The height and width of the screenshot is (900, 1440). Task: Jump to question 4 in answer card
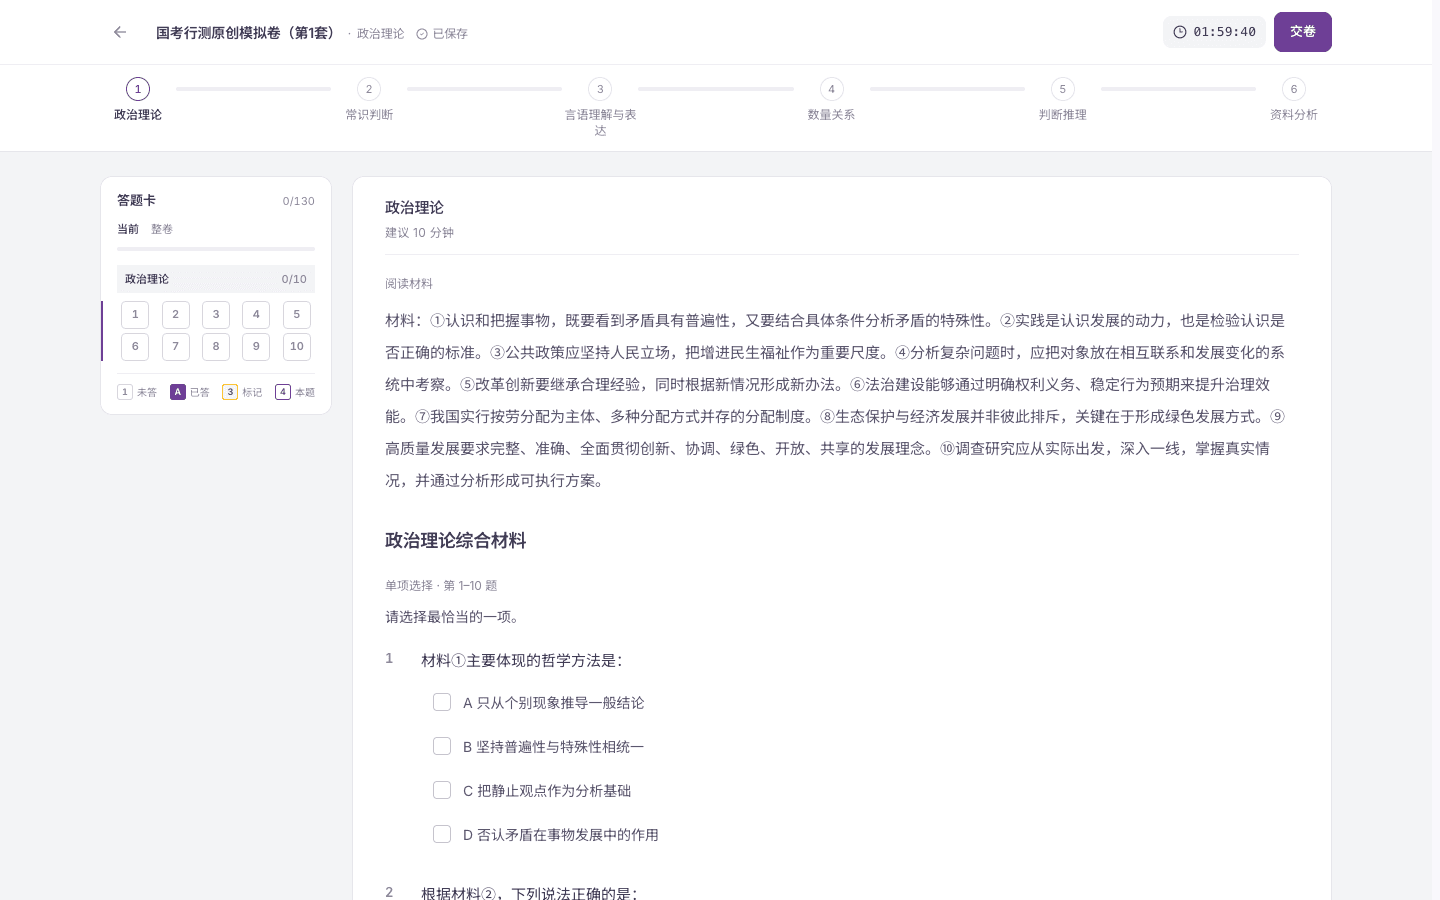[256, 315]
